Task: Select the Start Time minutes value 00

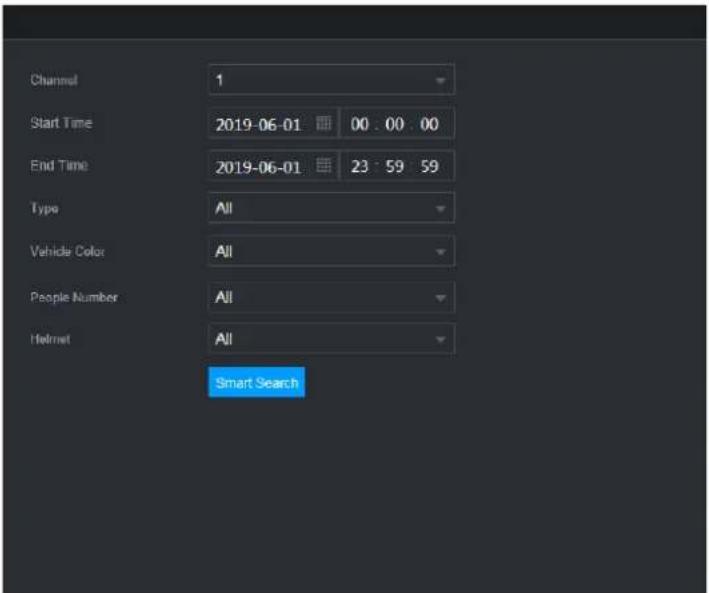Action: point(394,124)
